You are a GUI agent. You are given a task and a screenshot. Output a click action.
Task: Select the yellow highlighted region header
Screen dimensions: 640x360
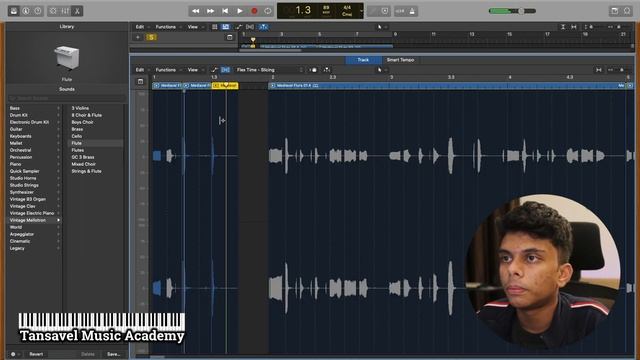point(225,86)
